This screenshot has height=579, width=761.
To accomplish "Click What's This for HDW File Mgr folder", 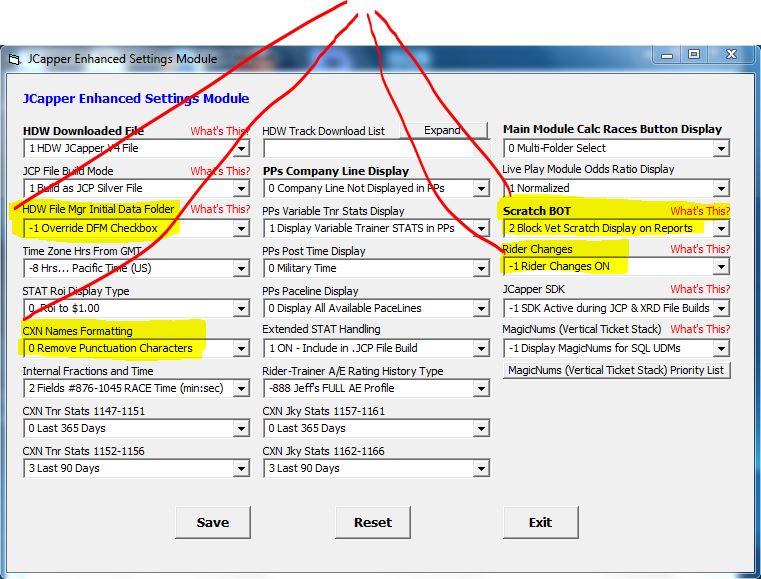I will point(220,209).
